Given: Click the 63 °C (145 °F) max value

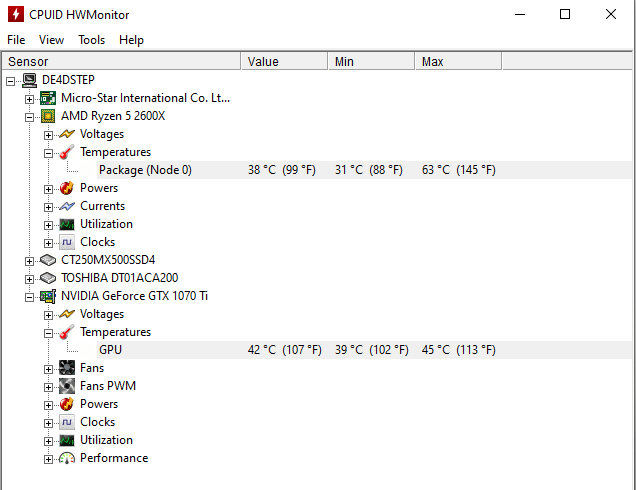Looking at the screenshot, I should tap(459, 170).
